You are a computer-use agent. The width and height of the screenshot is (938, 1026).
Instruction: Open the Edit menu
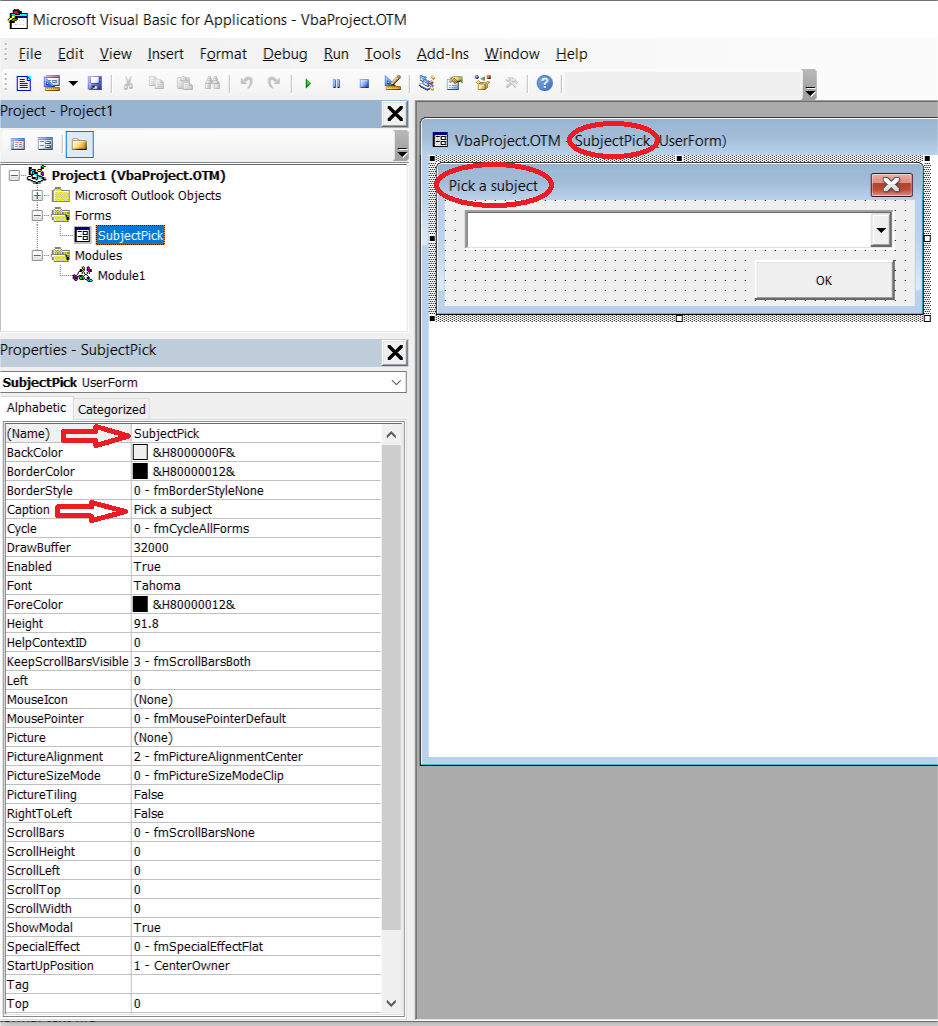(71, 54)
